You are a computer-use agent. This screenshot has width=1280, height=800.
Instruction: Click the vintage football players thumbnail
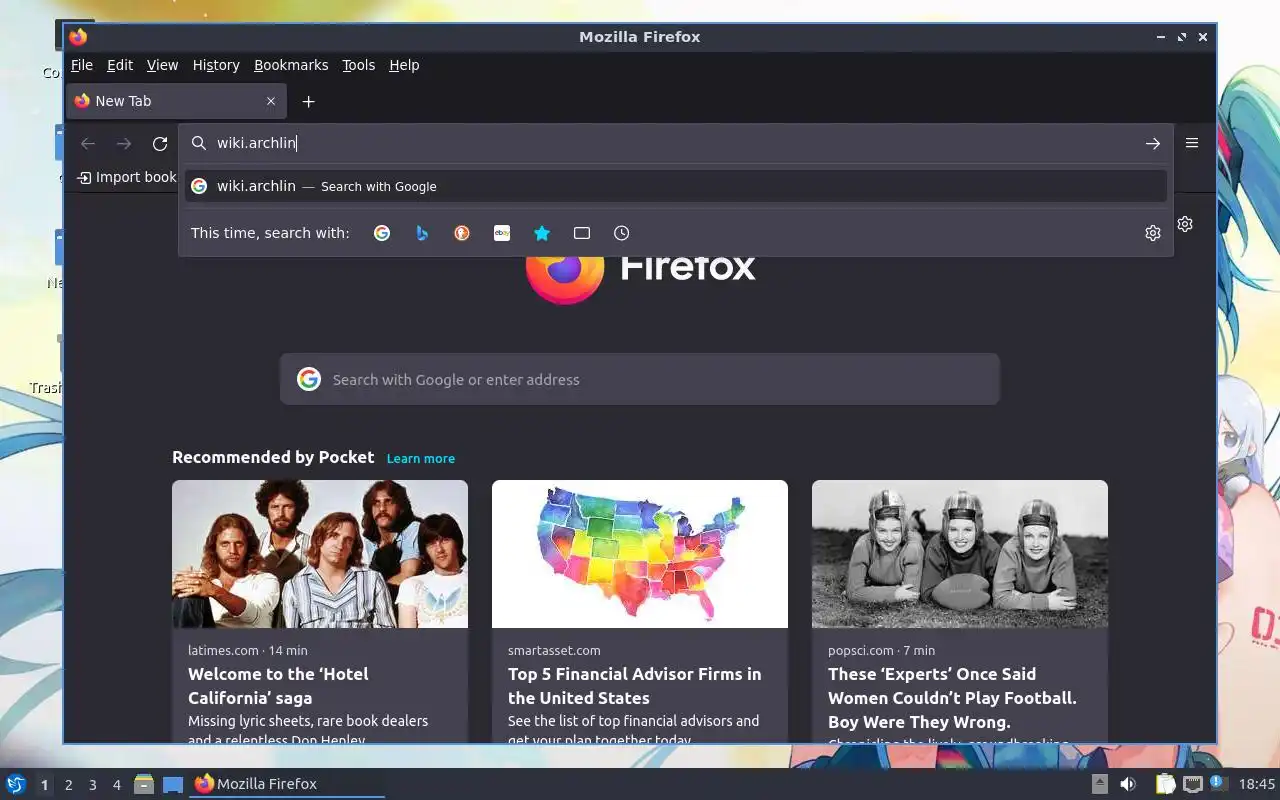click(x=960, y=554)
